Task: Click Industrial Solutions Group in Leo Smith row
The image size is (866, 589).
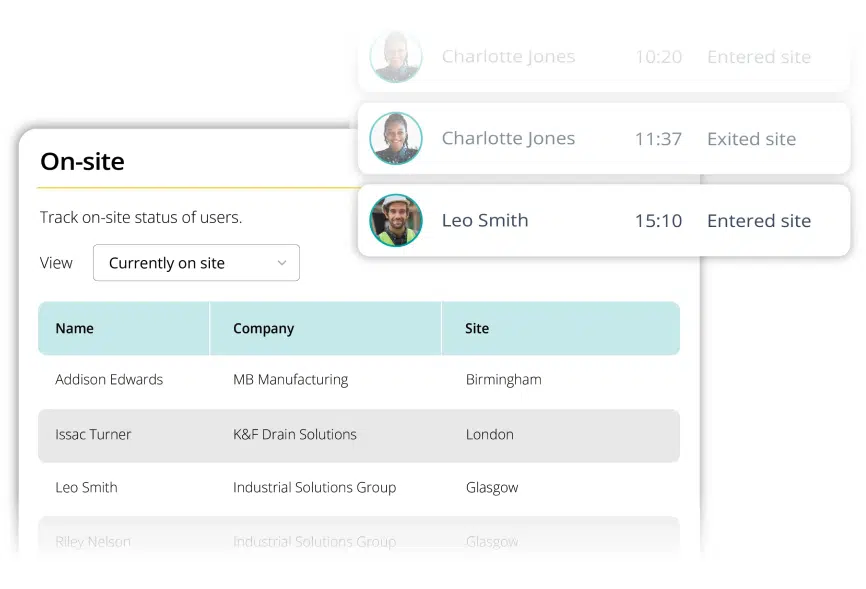Action: [314, 487]
